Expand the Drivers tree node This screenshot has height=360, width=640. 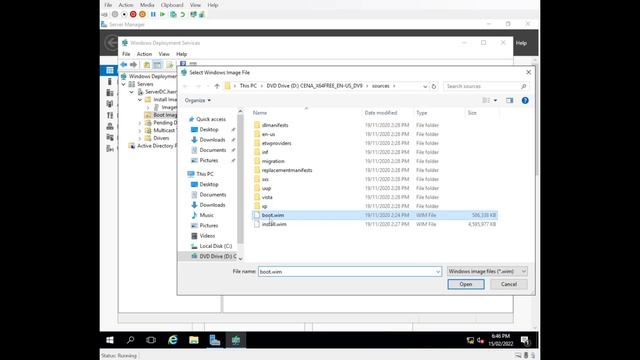coord(140,138)
